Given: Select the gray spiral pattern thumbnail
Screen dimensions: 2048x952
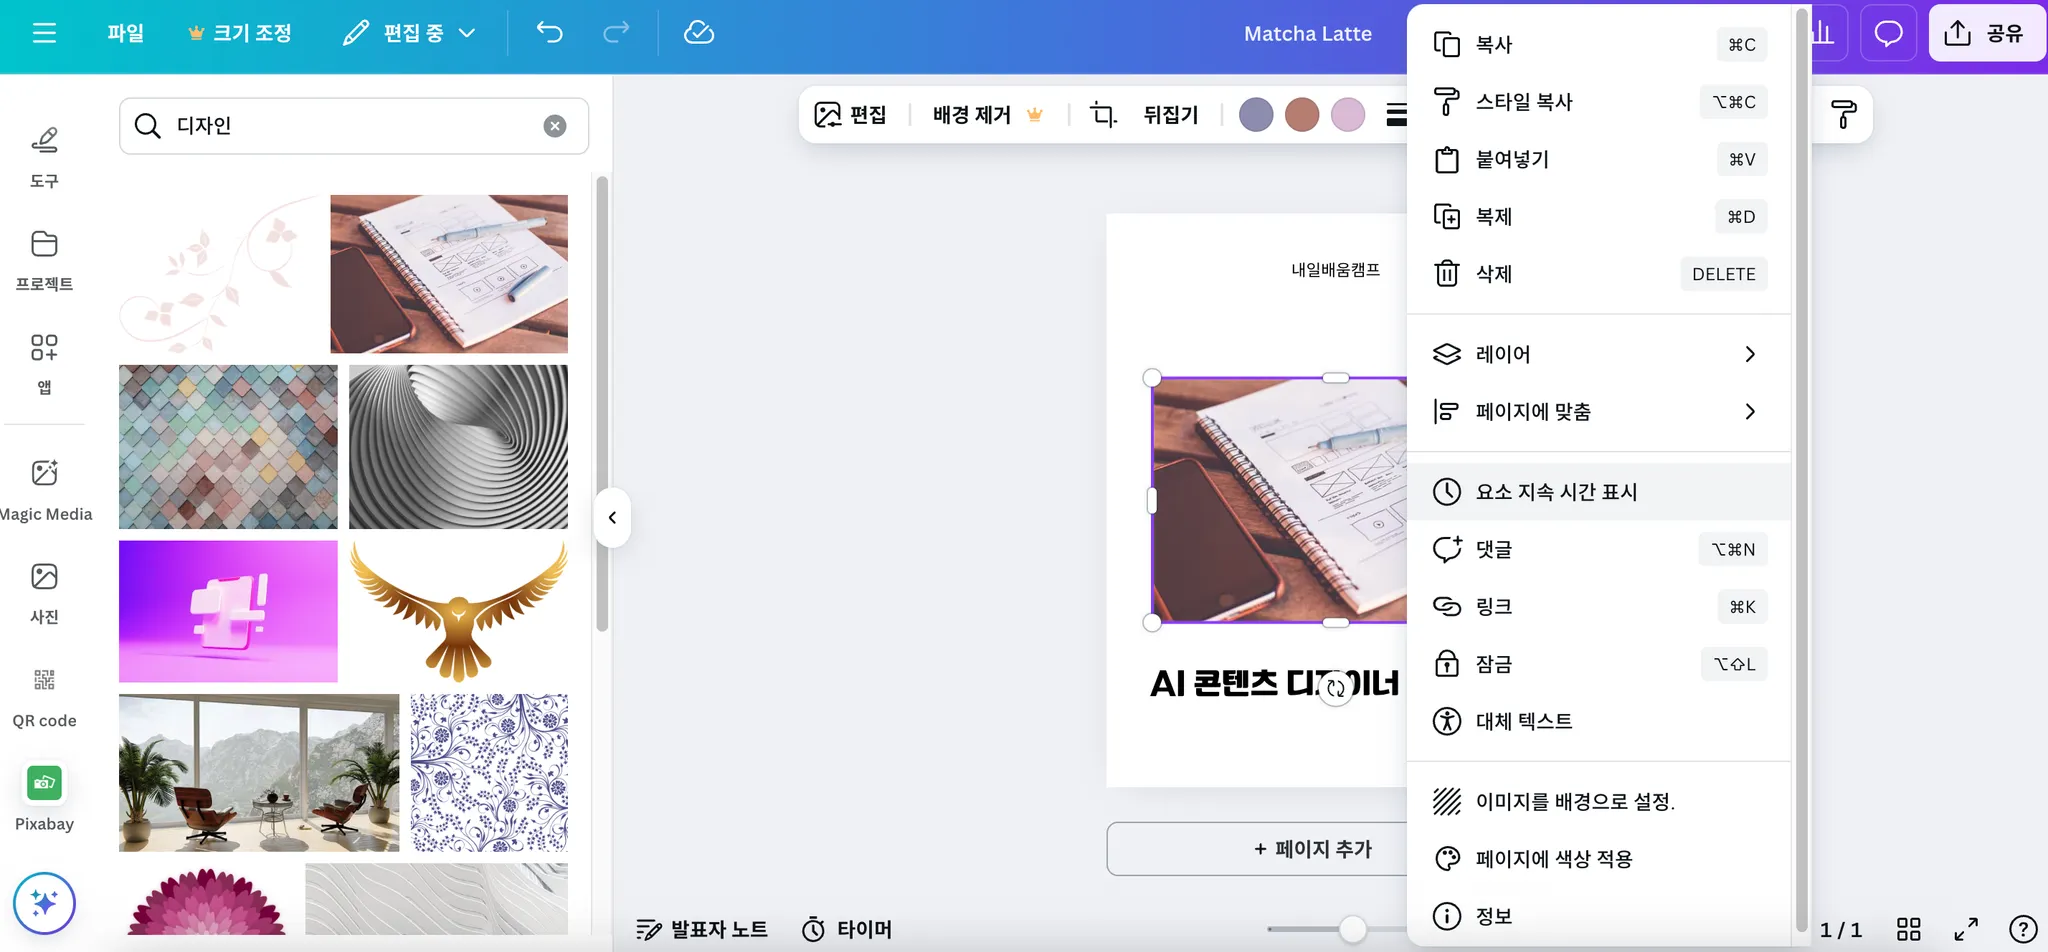Looking at the screenshot, I should pos(458,447).
